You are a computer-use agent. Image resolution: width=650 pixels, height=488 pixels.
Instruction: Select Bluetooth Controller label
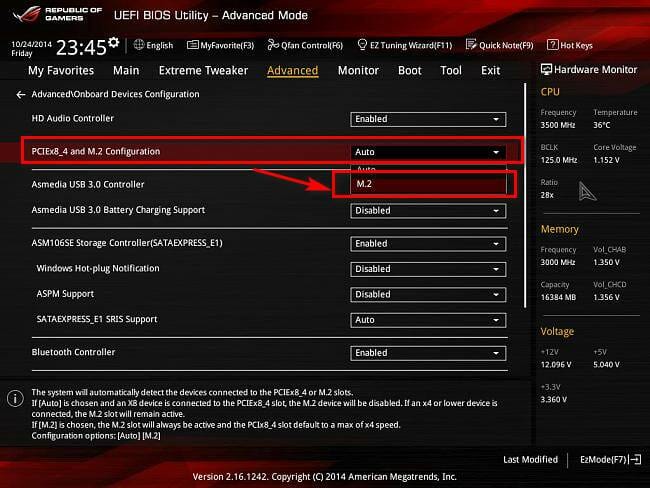click(x=73, y=352)
